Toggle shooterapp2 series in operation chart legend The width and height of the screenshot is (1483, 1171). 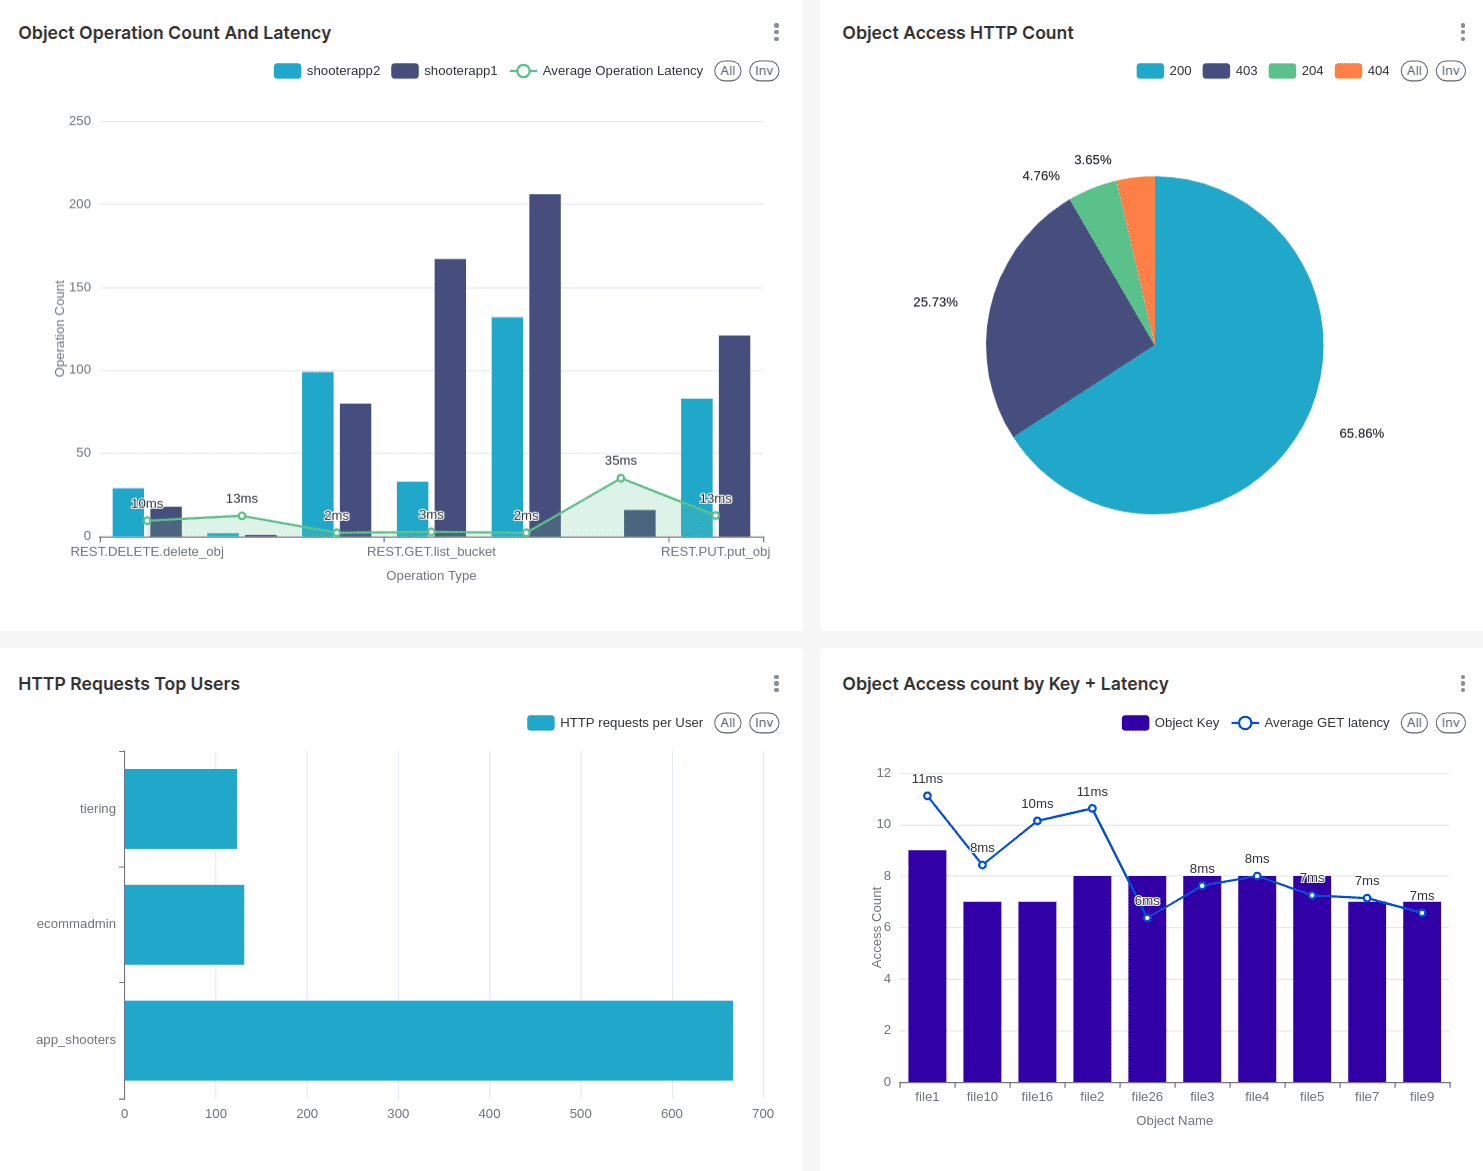point(327,71)
